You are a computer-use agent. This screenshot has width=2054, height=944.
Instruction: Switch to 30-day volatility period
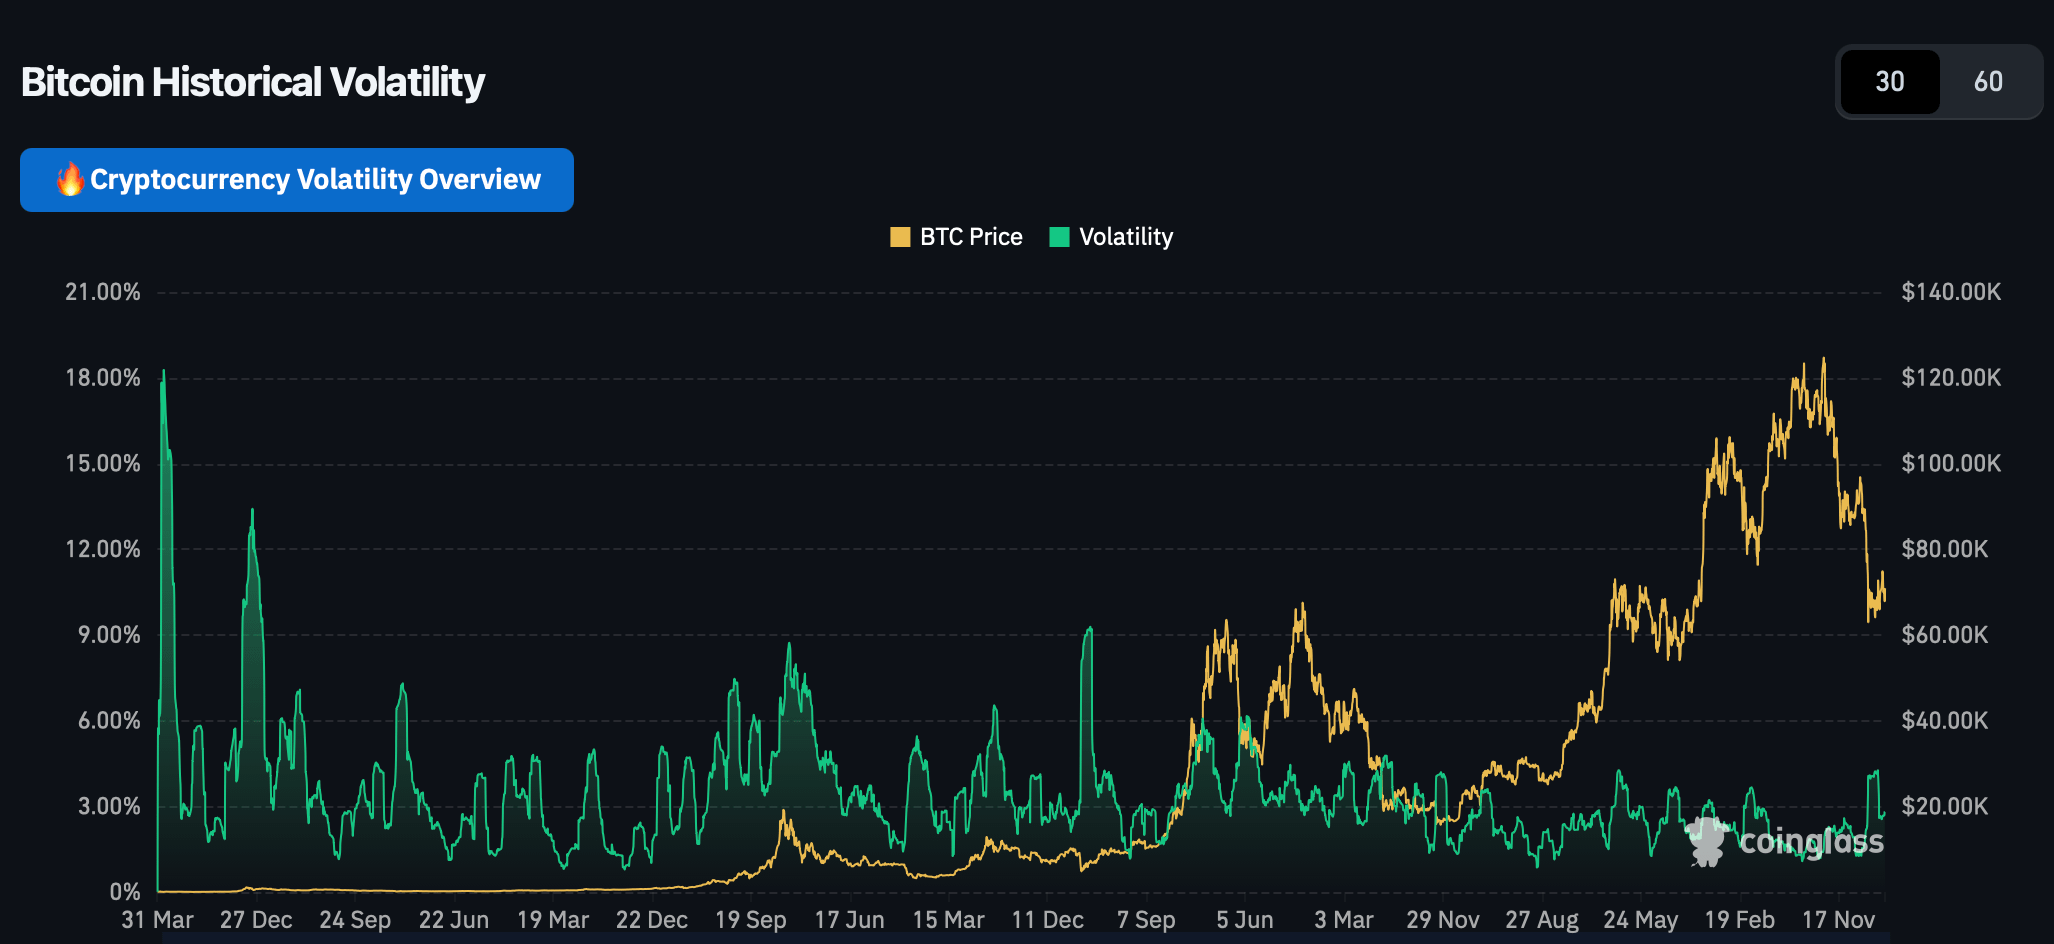point(1890,82)
